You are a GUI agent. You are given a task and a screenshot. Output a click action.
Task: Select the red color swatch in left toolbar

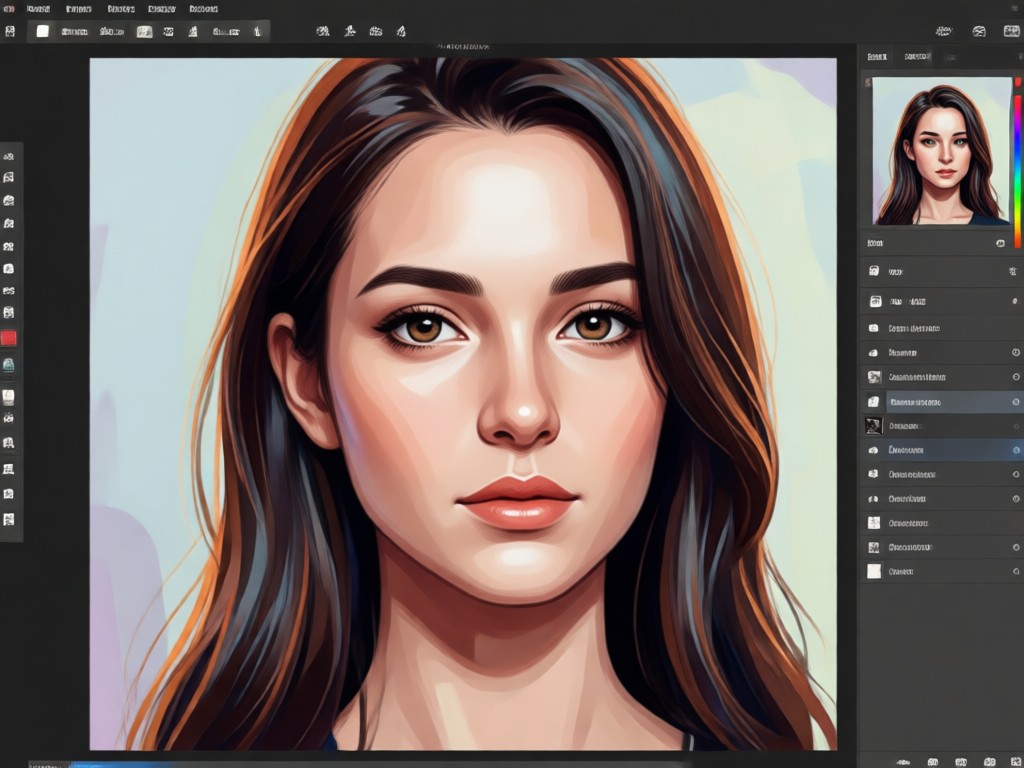pos(8,338)
